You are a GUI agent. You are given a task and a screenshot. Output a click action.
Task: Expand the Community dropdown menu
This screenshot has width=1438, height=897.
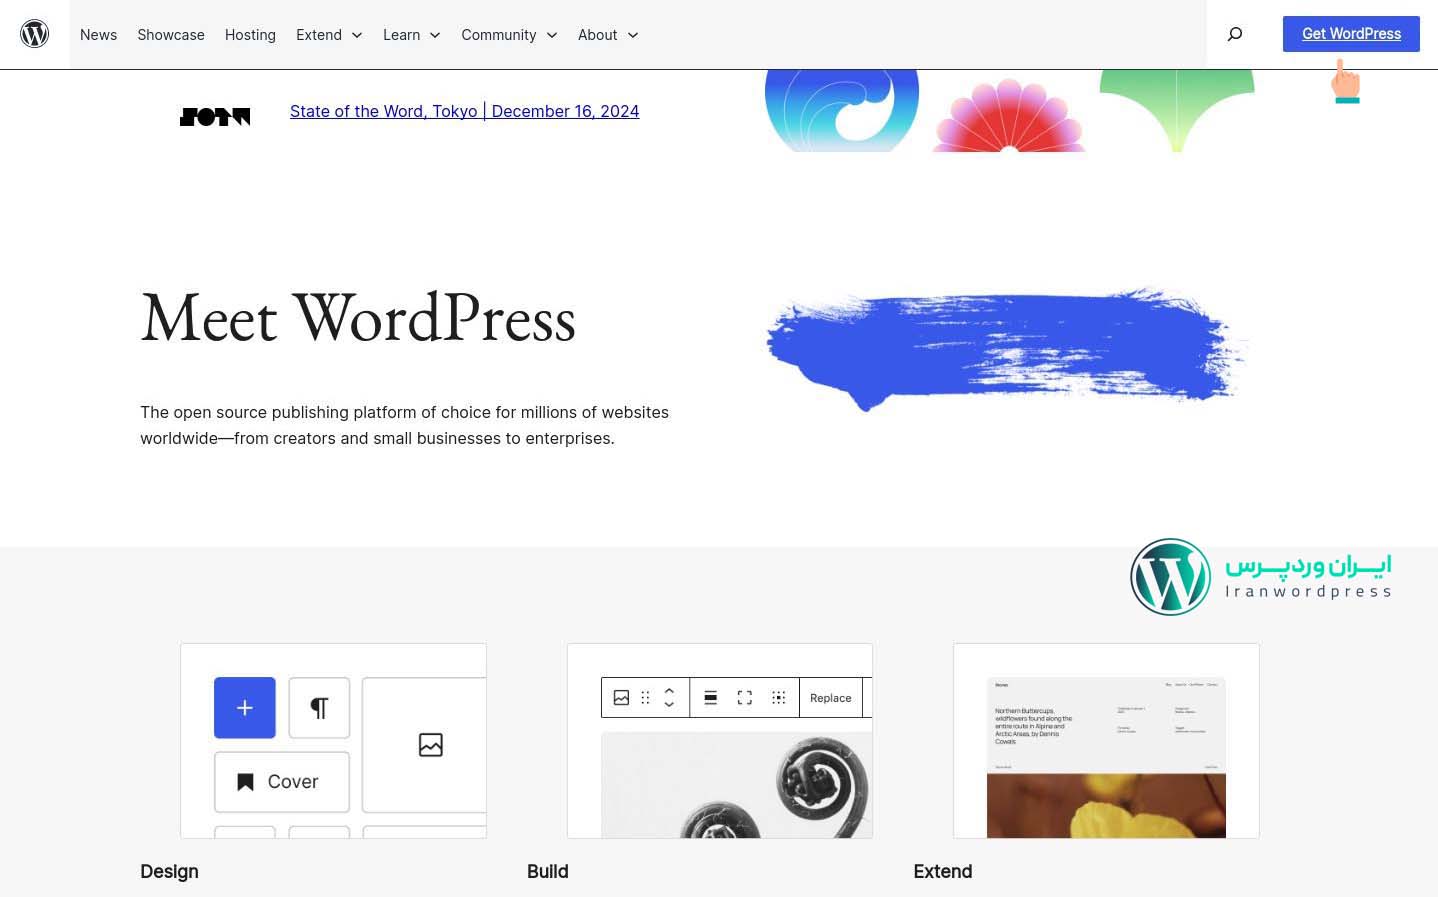(x=509, y=35)
